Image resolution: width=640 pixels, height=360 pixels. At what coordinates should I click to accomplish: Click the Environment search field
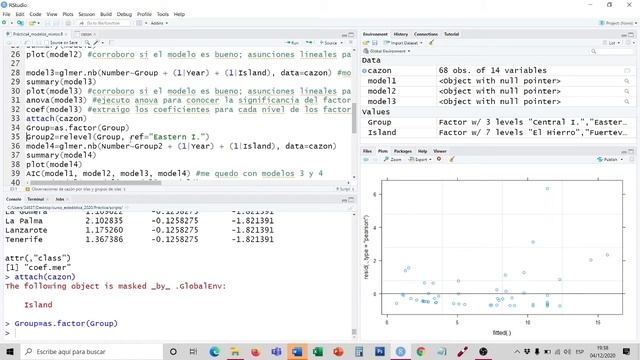612,51
